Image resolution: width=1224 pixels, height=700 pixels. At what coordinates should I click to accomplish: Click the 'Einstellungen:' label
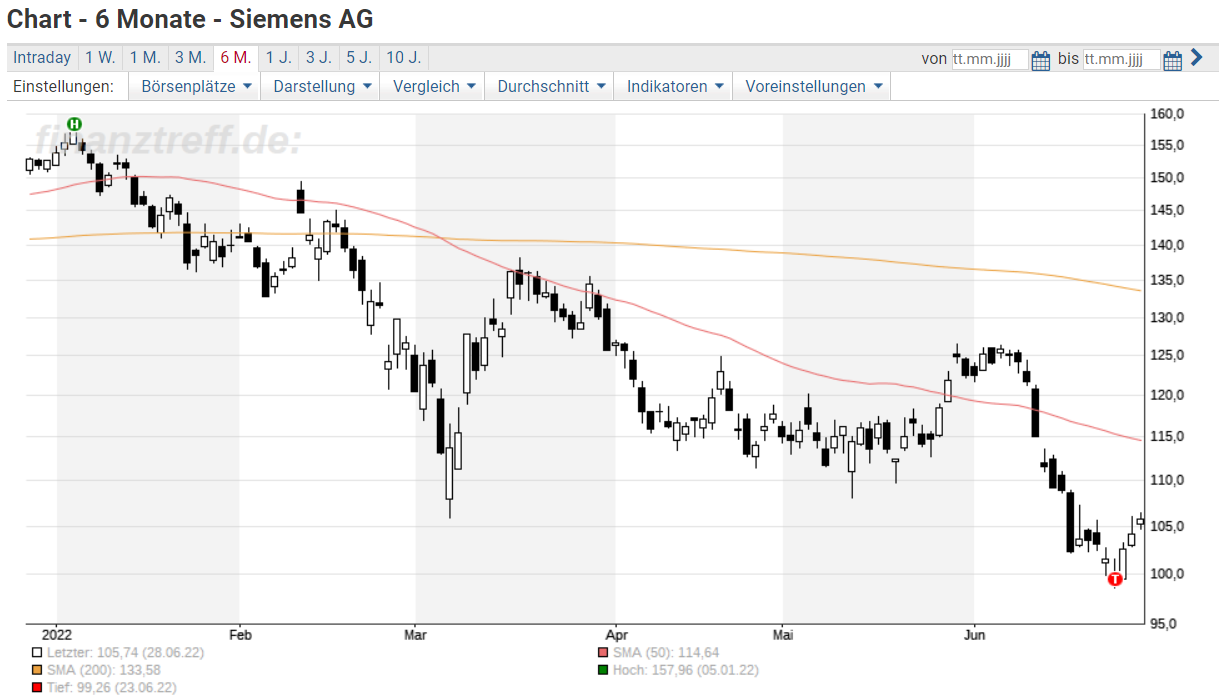(x=62, y=87)
